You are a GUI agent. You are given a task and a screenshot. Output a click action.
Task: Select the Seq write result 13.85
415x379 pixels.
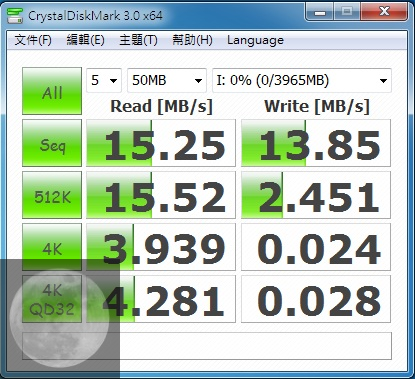point(316,143)
